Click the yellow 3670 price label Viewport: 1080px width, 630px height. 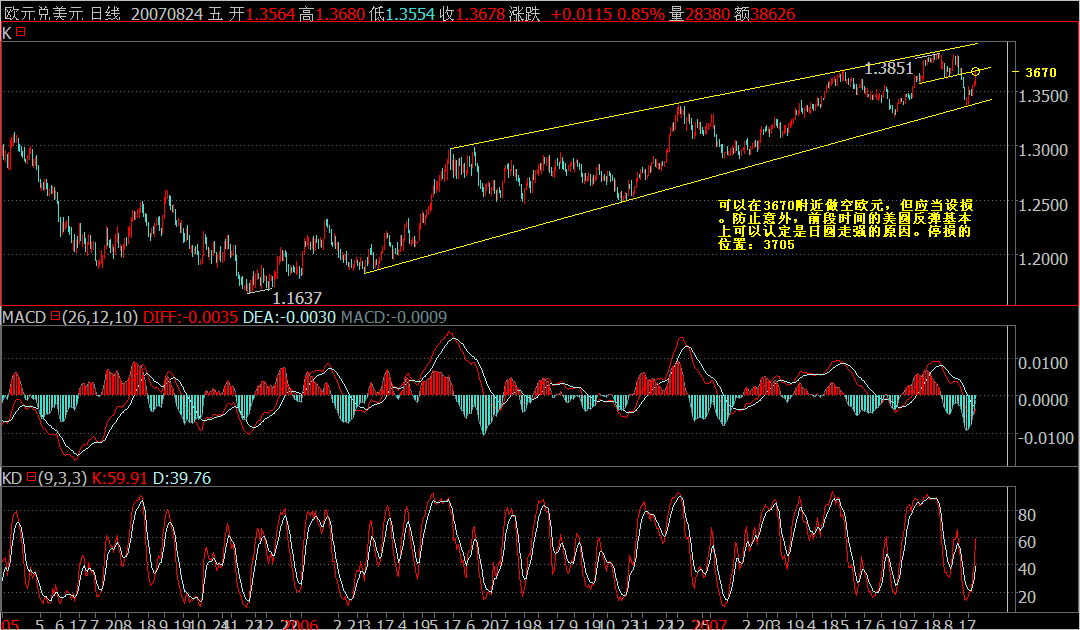(x=1040, y=72)
